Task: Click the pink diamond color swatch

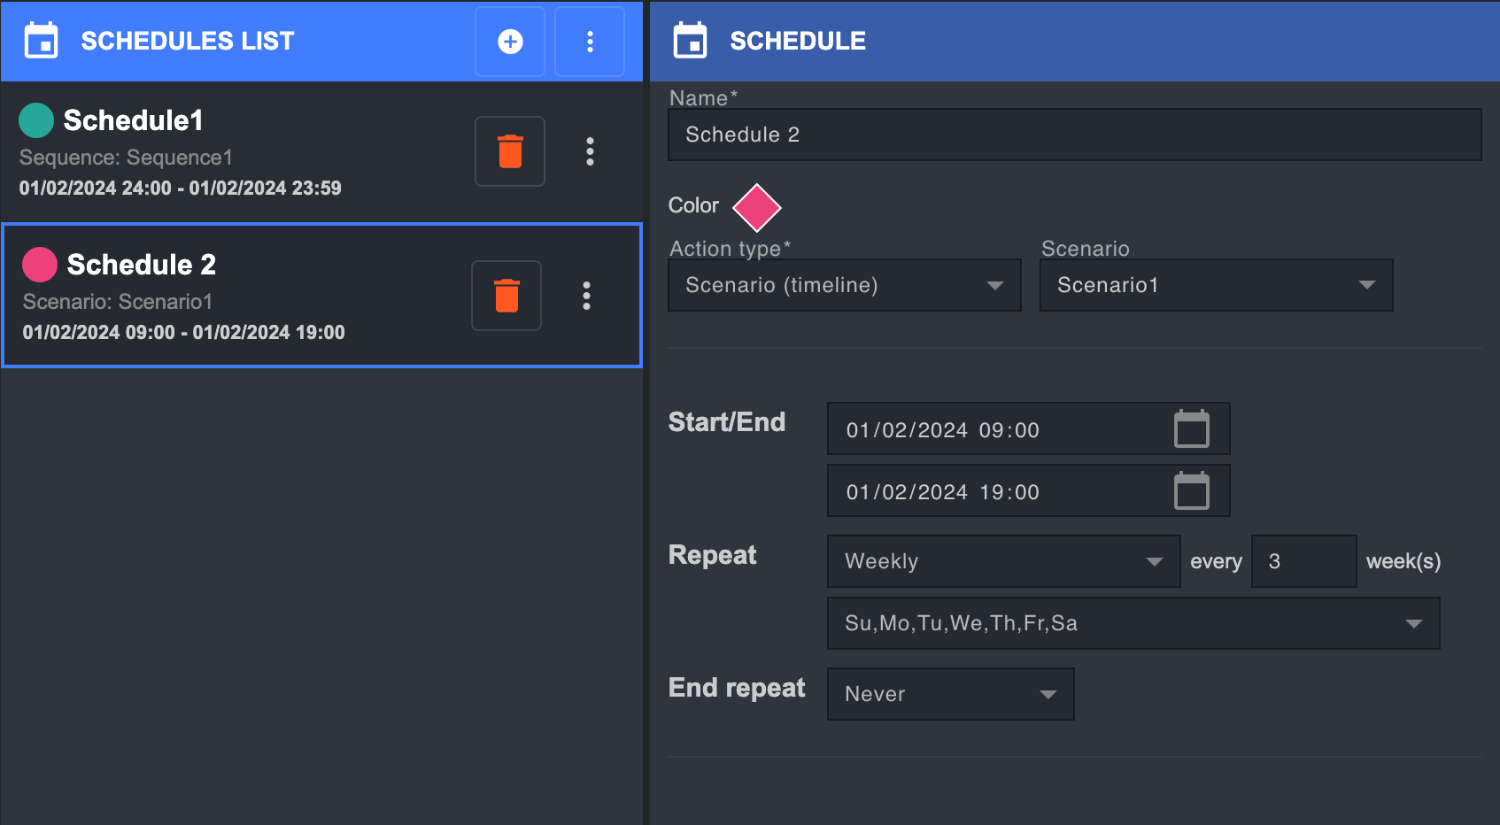Action: [757, 207]
